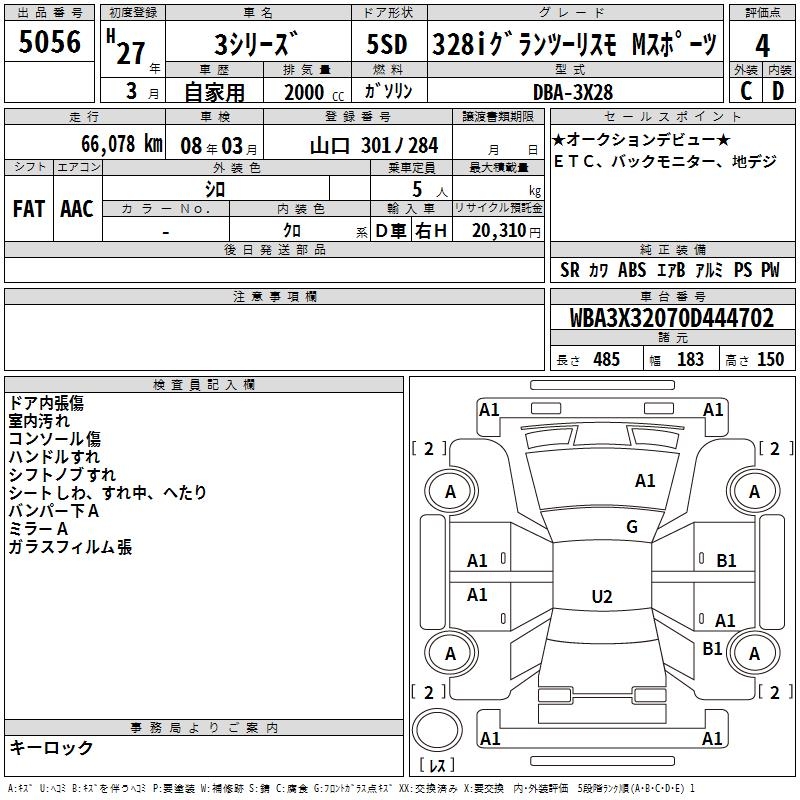Click the PS equipment code
The width and height of the screenshot is (800, 800).
click(x=742, y=270)
